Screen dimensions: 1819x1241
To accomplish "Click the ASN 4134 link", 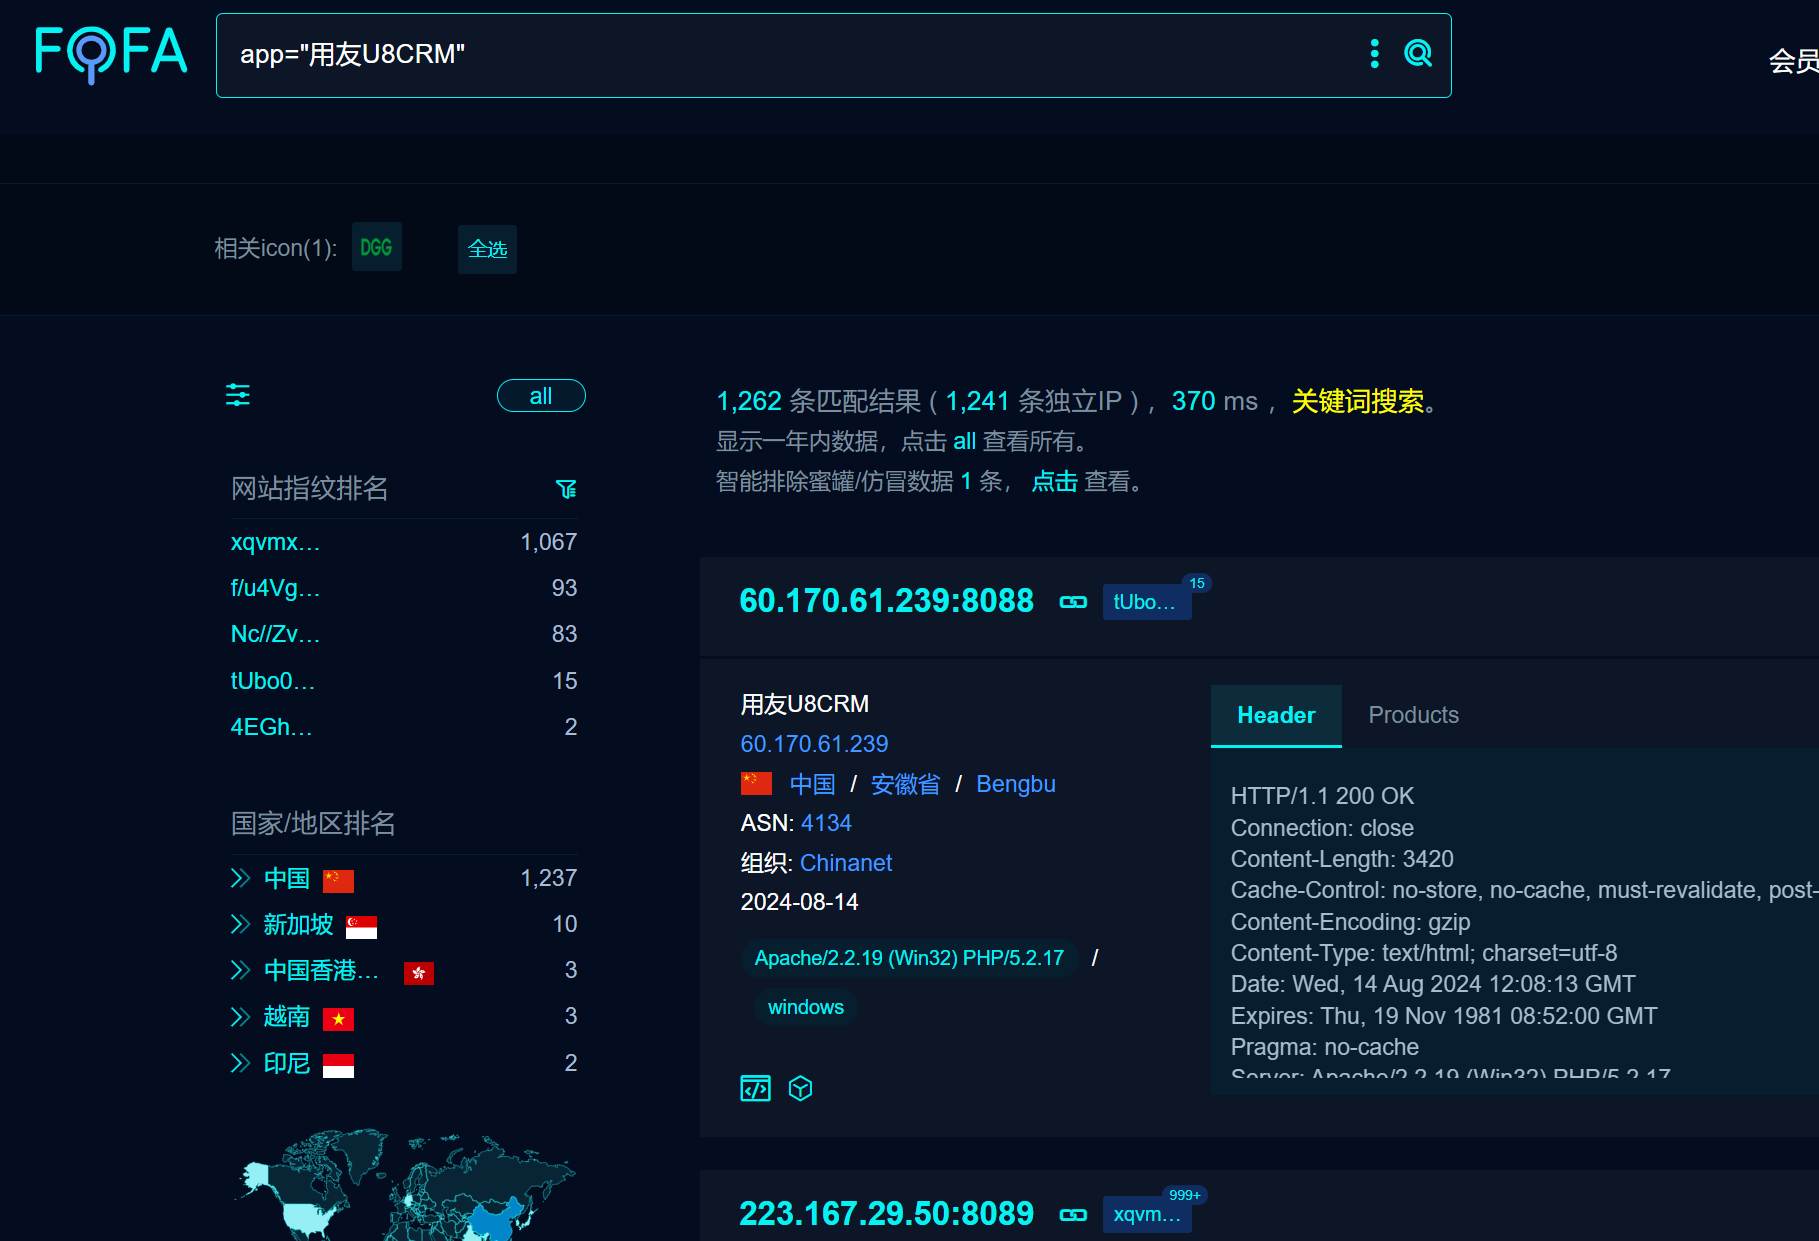I will (826, 823).
